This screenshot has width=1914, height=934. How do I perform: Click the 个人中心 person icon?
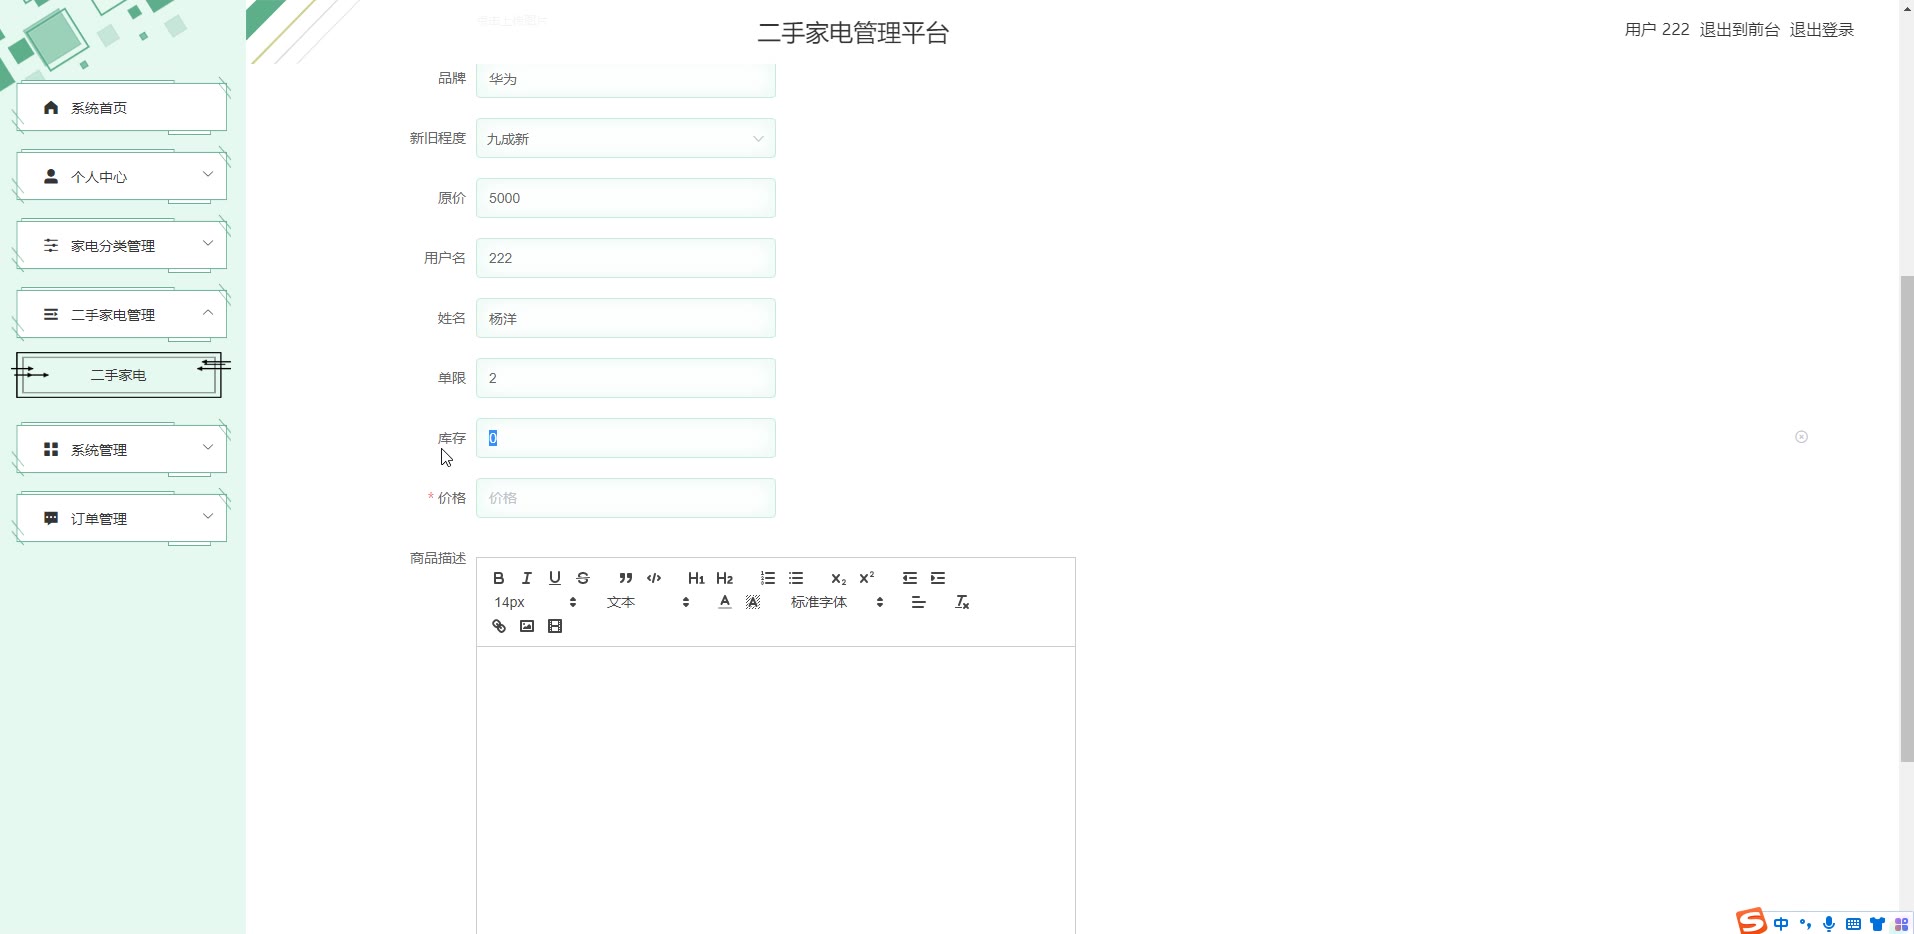[x=51, y=176]
